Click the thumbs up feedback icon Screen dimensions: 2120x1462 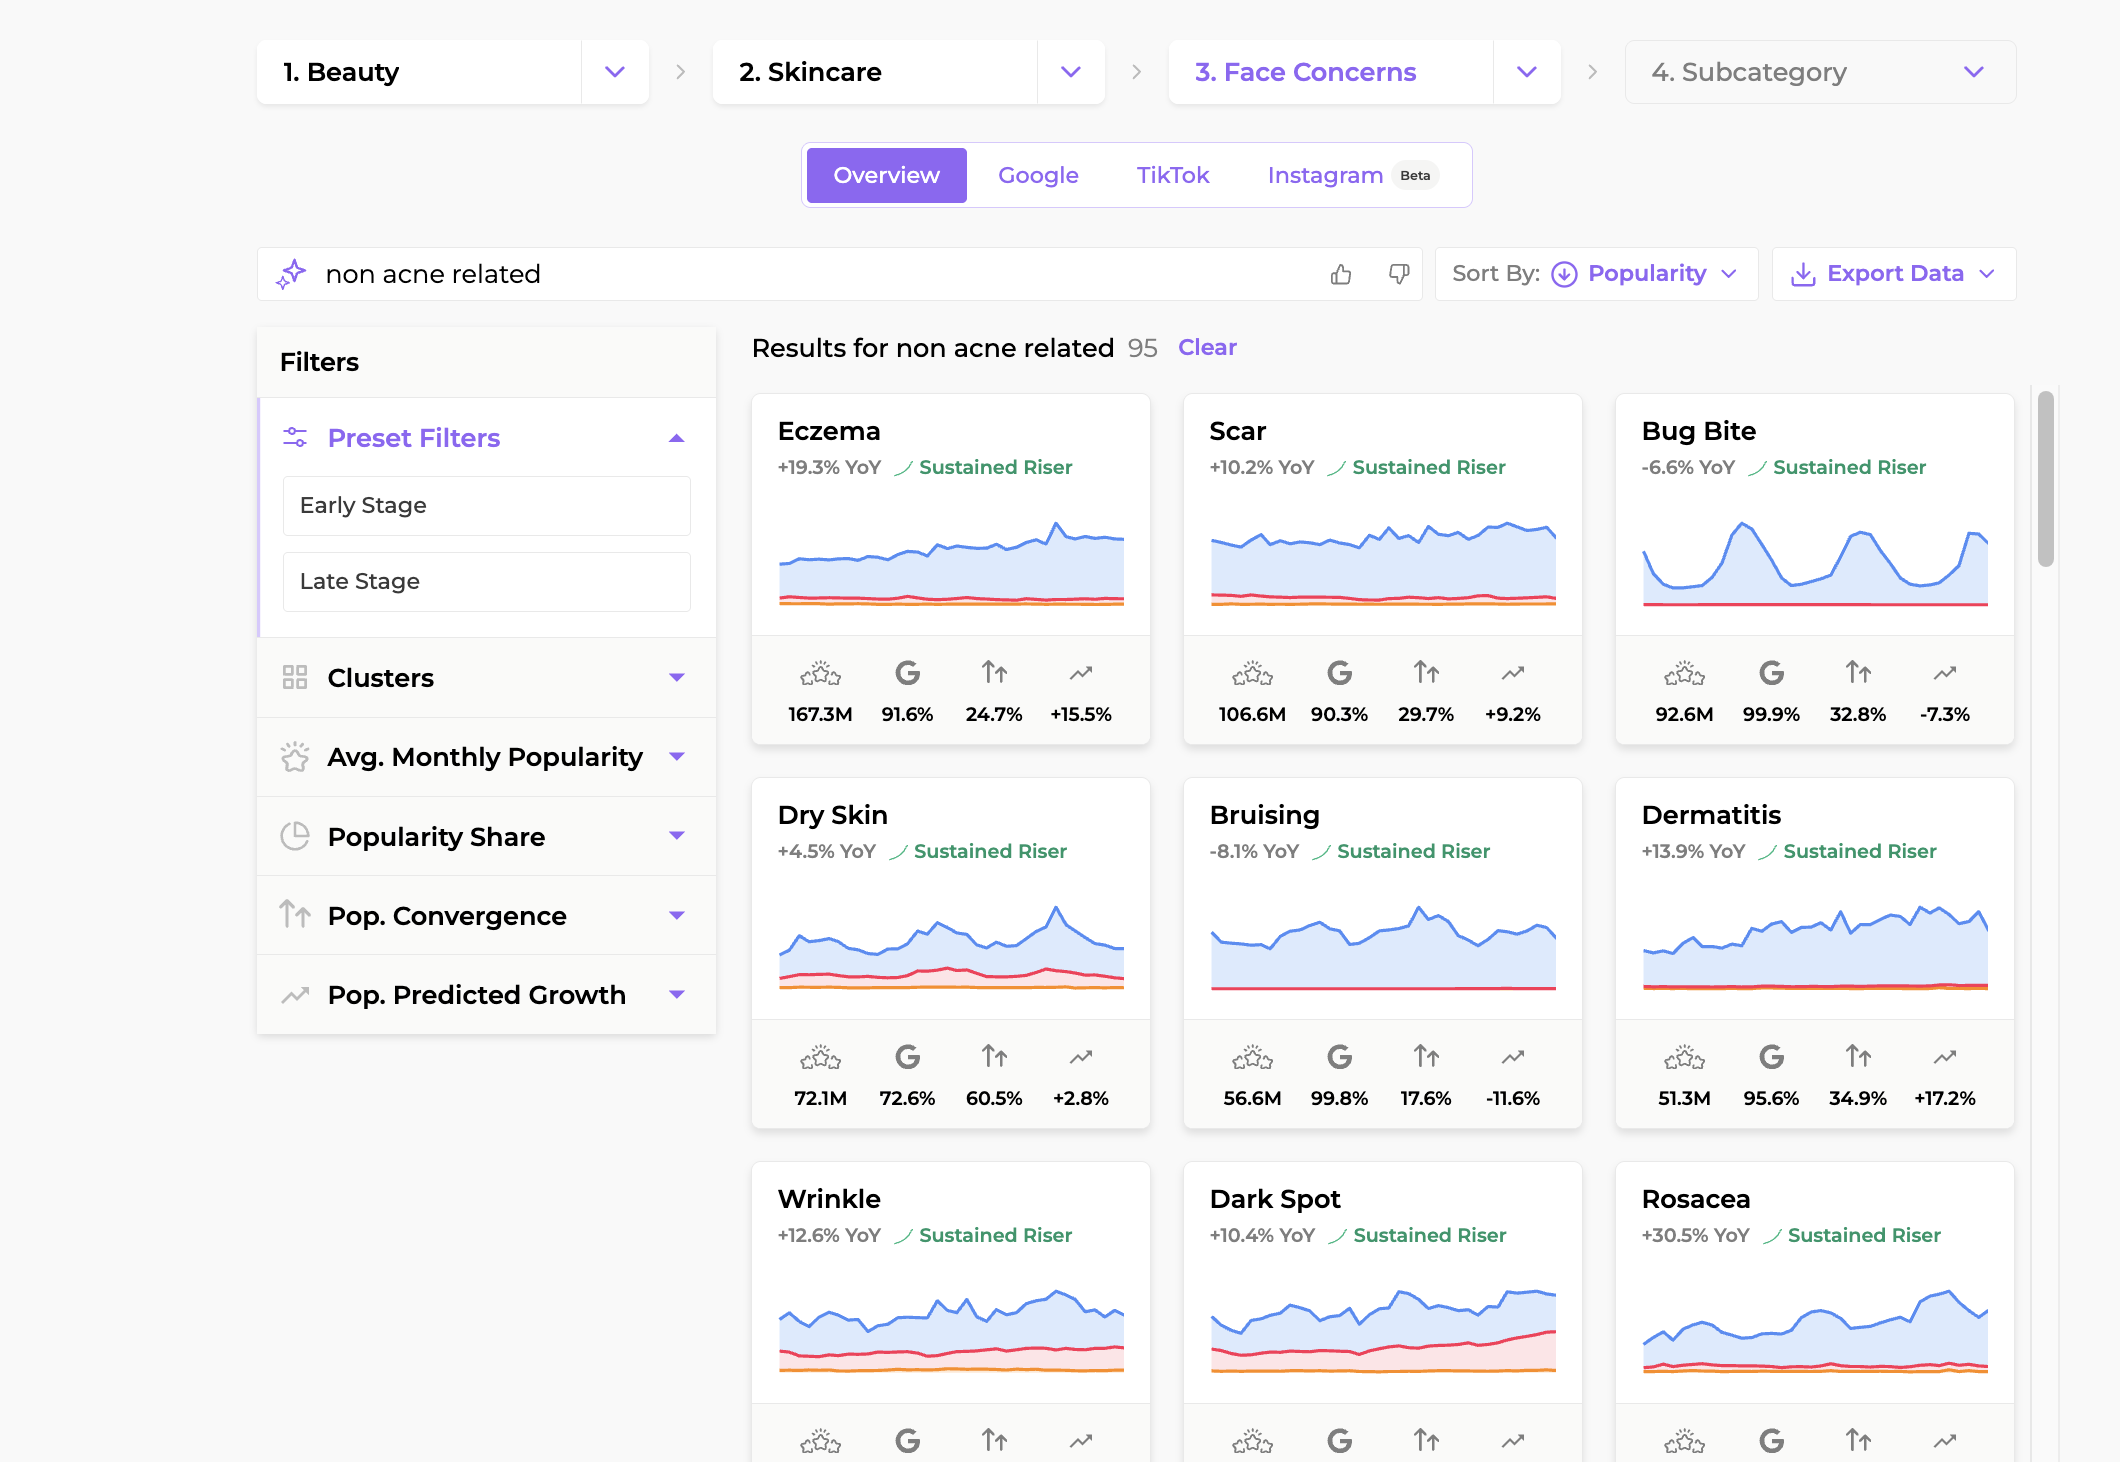pos(1341,274)
